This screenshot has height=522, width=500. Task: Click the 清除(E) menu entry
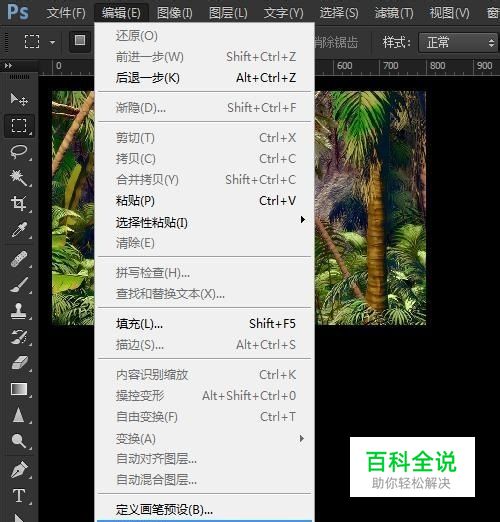point(205,243)
